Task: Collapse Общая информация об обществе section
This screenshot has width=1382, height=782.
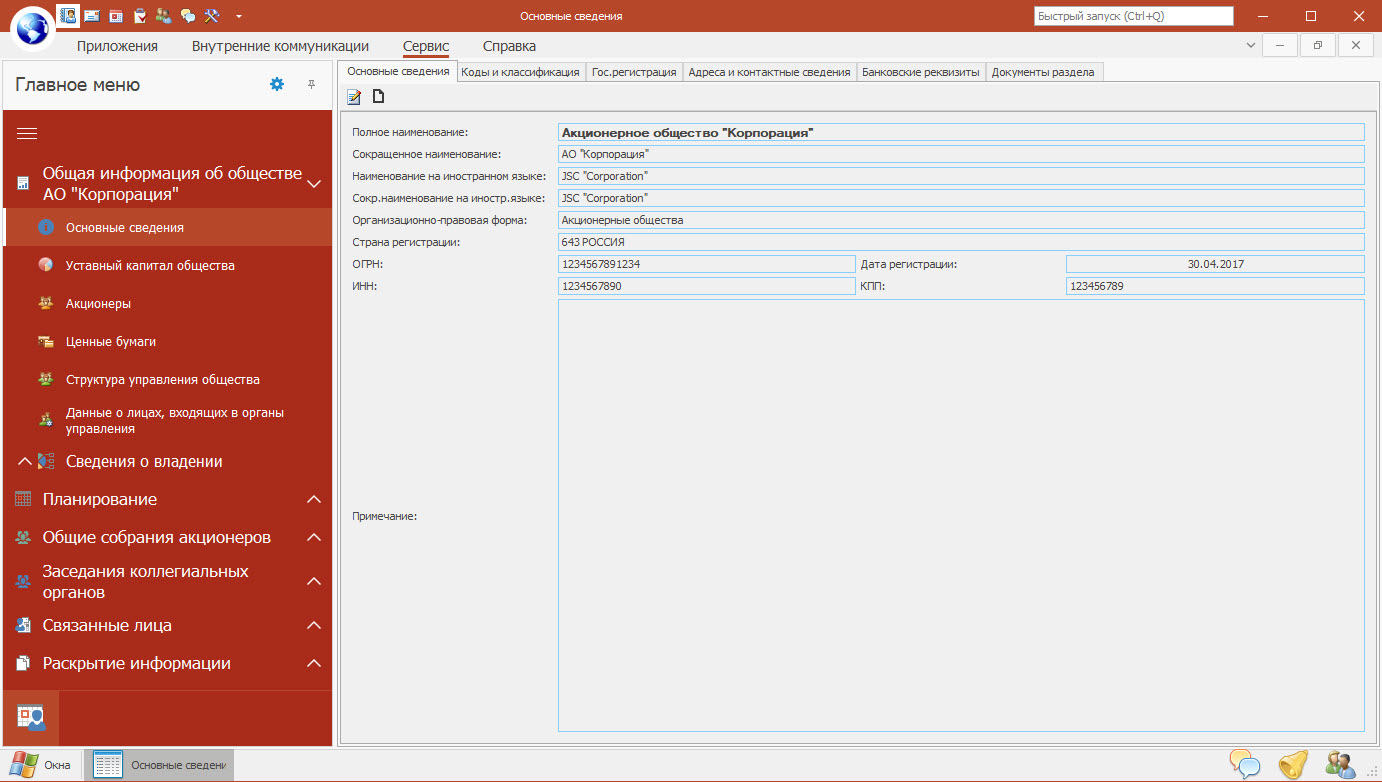Action: (313, 184)
